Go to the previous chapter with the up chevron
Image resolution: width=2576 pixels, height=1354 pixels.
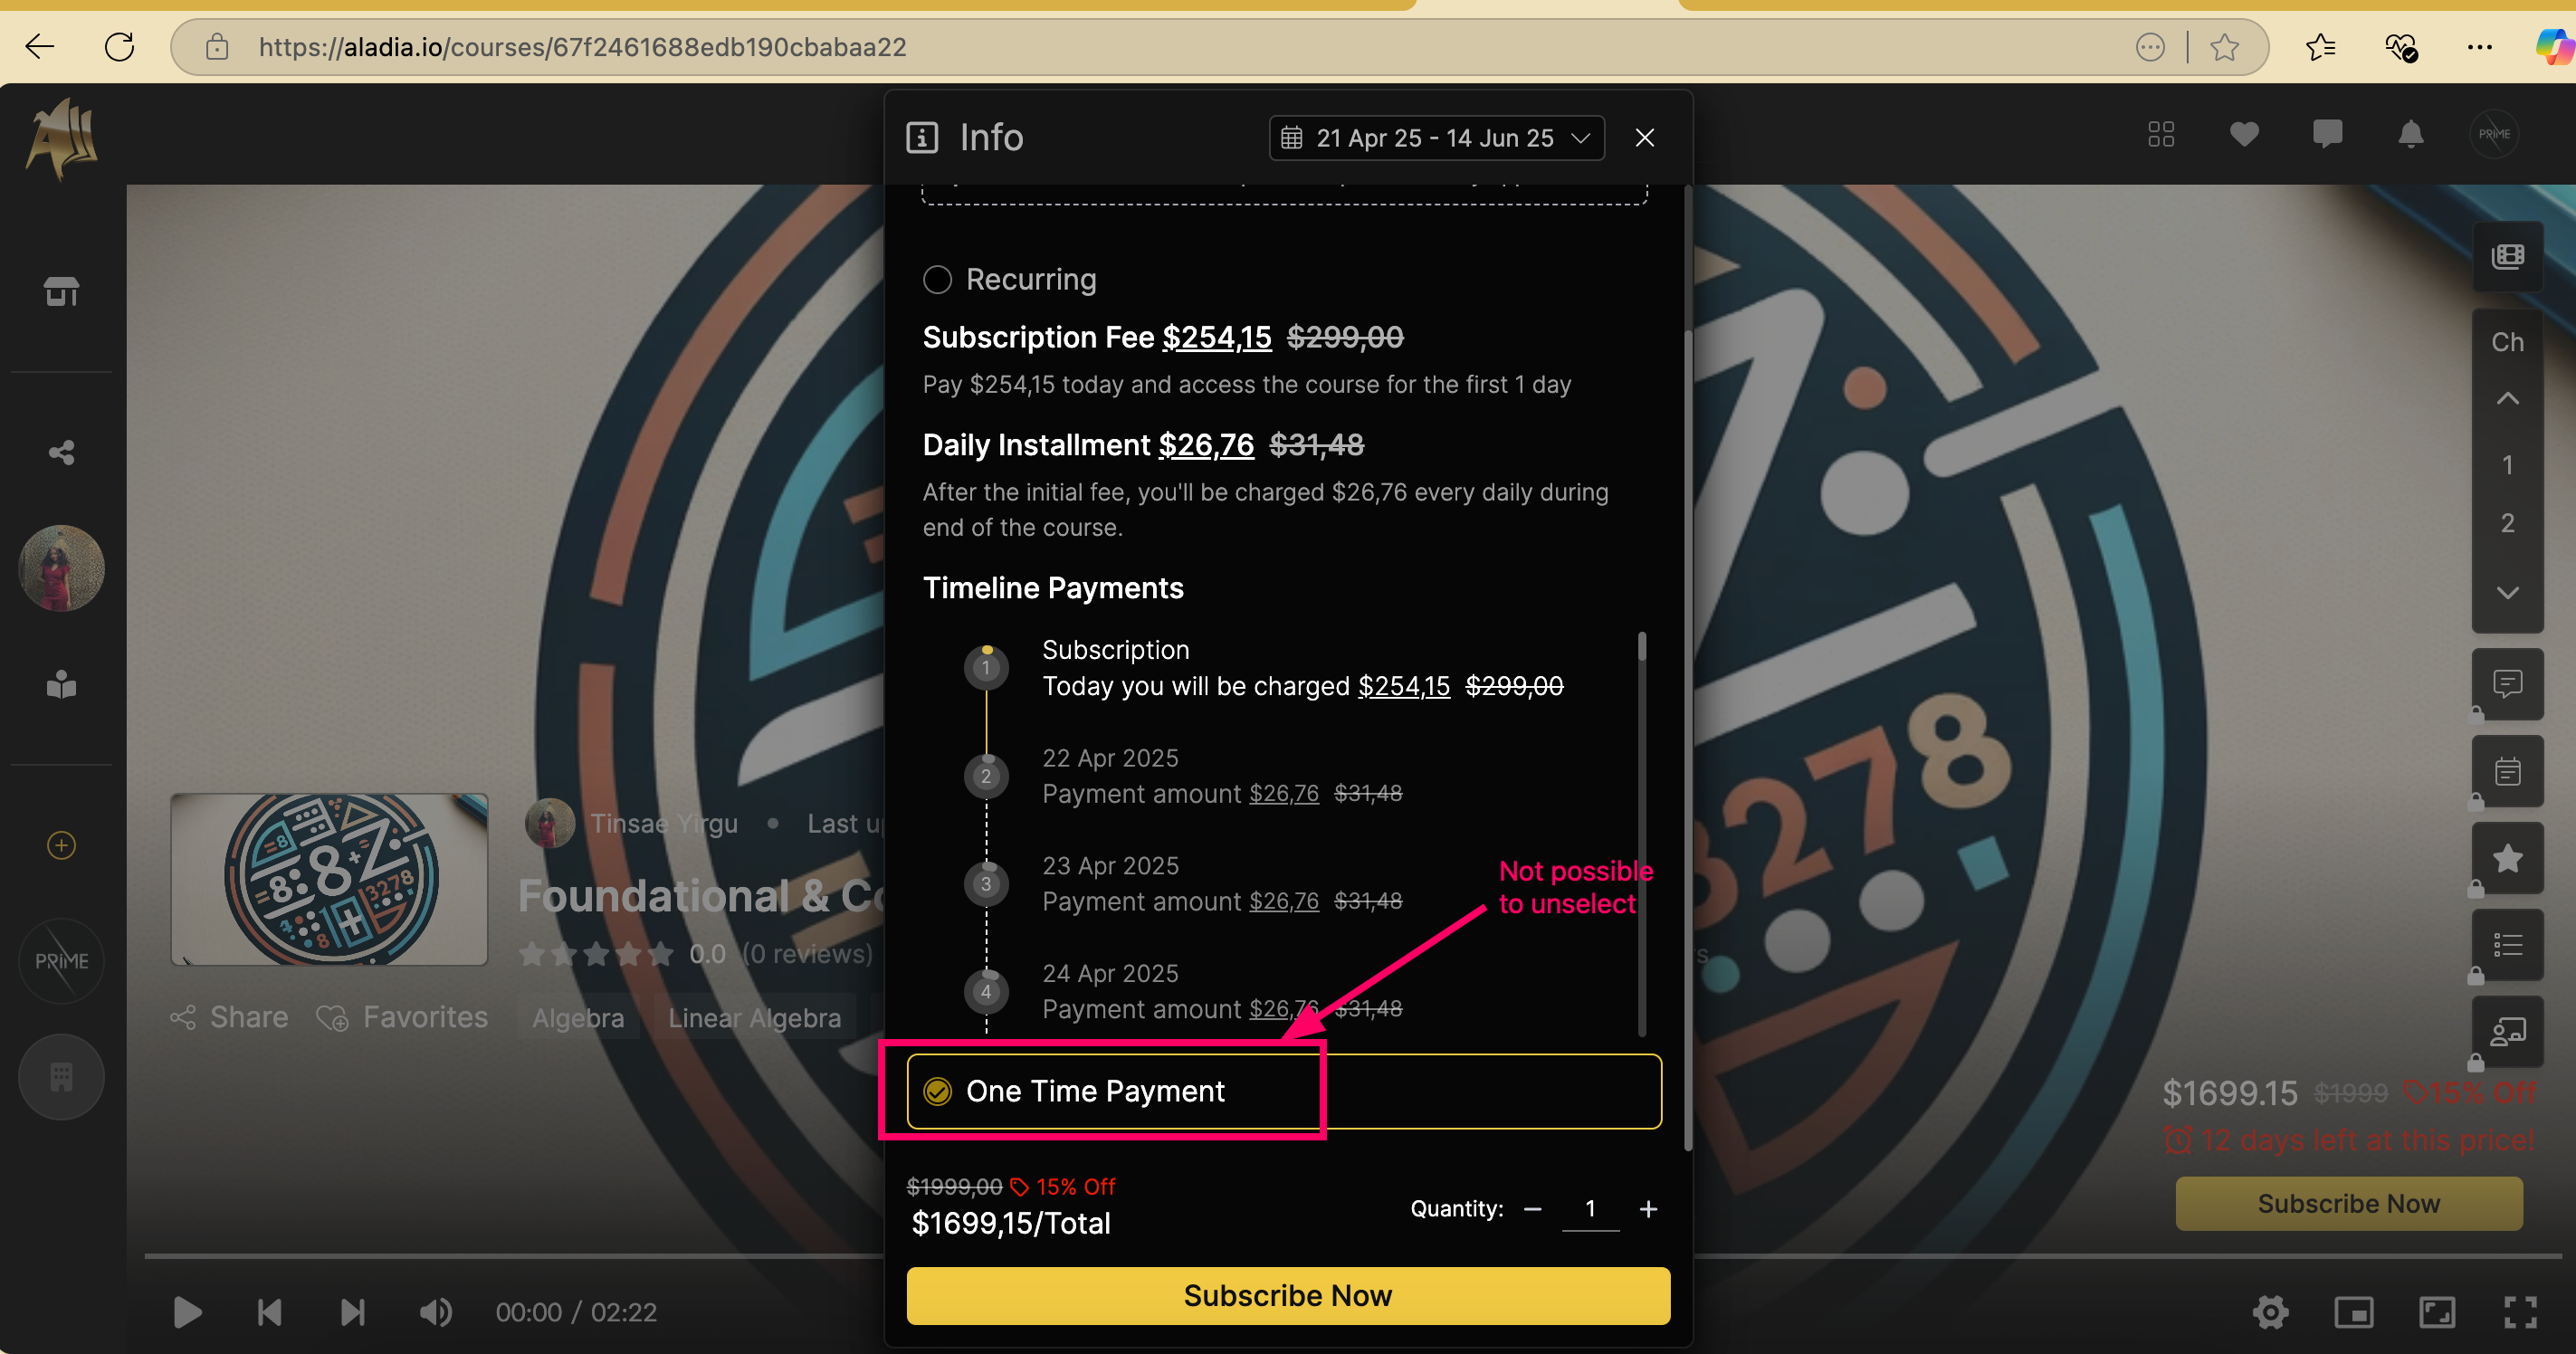click(x=2507, y=399)
